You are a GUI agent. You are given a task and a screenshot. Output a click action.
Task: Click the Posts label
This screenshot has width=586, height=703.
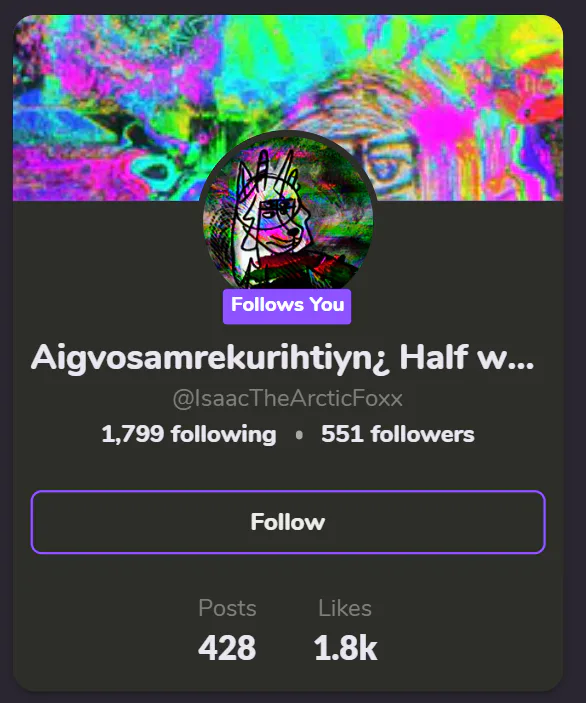point(227,608)
